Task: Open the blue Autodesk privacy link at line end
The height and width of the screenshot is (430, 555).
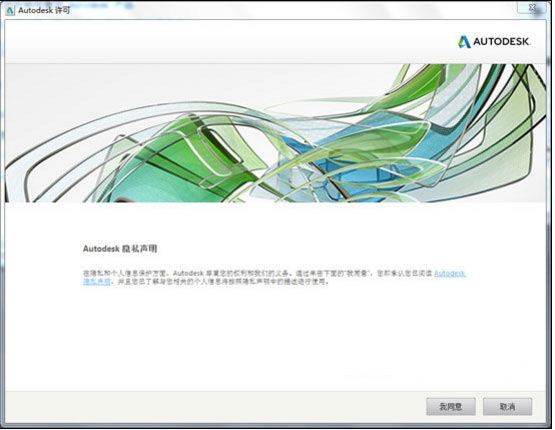Action: point(450,274)
